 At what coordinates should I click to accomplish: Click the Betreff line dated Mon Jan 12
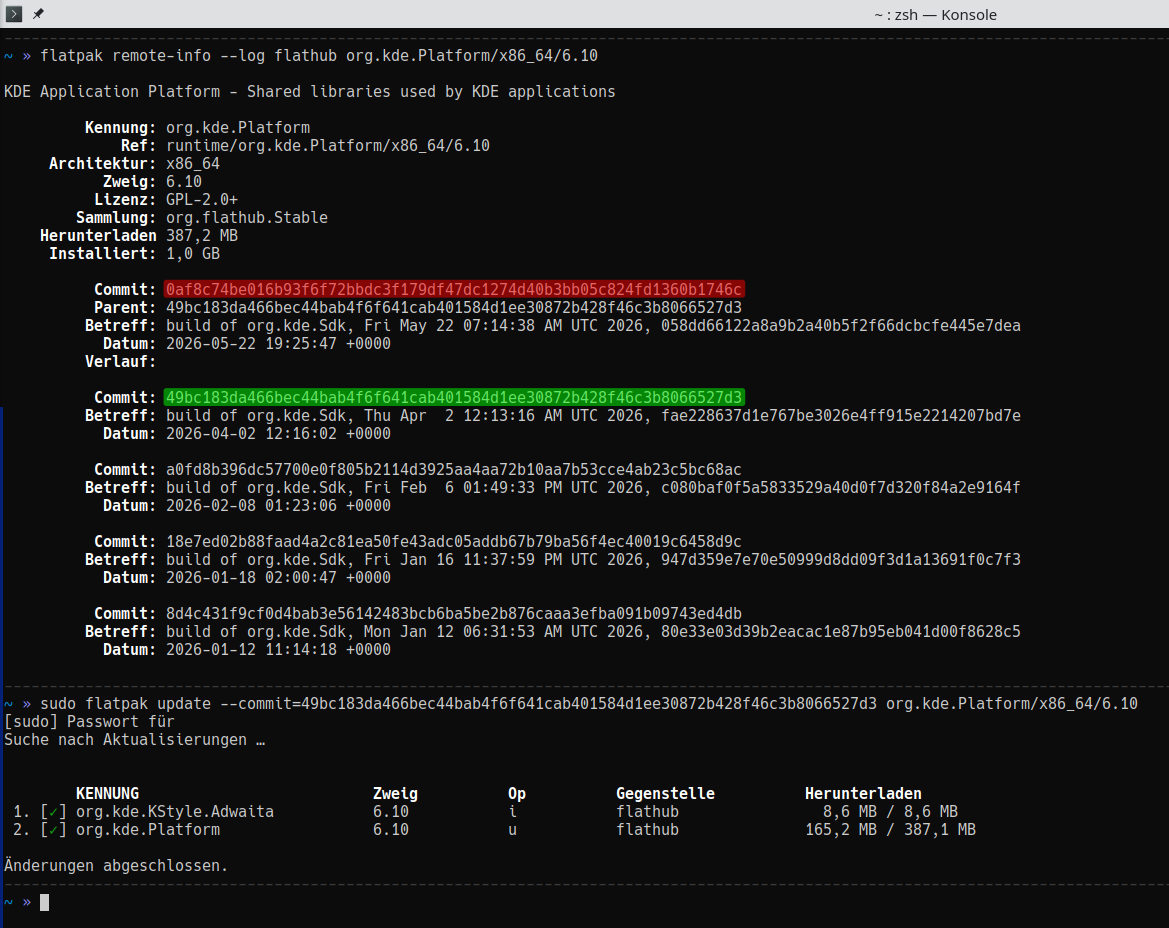click(x=593, y=631)
